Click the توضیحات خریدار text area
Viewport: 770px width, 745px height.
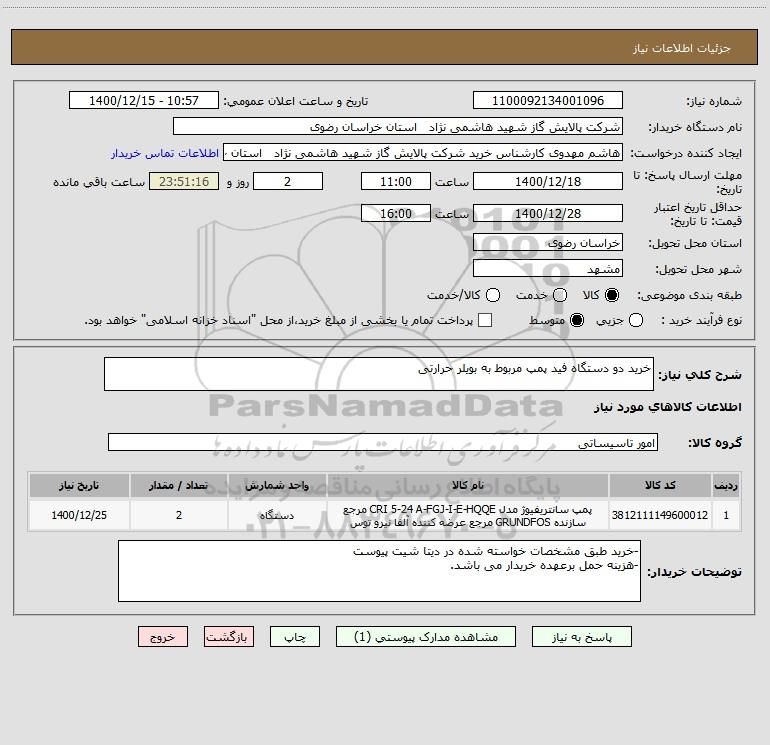tap(379, 571)
